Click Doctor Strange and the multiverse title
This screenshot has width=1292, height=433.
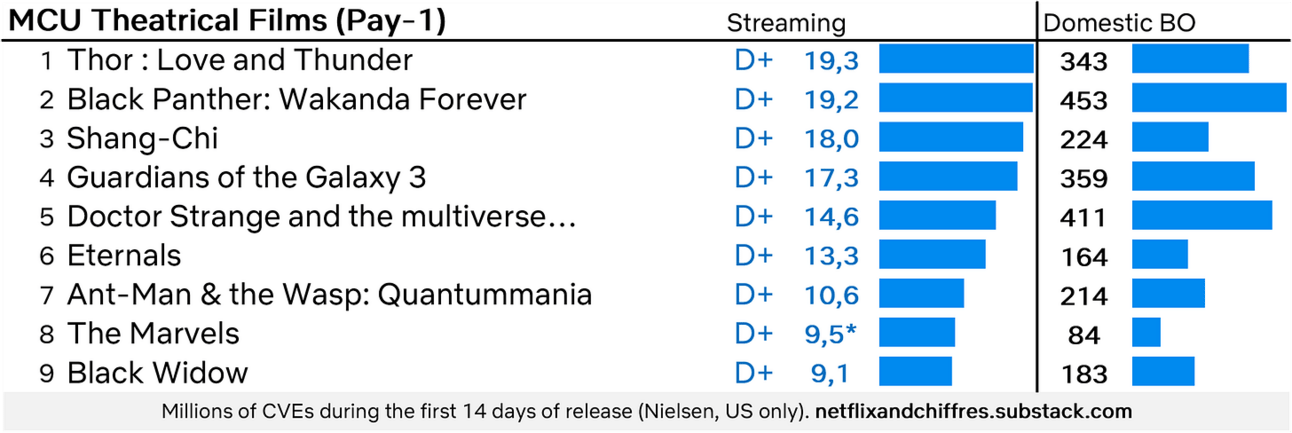pyautogui.click(x=321, y=216)
